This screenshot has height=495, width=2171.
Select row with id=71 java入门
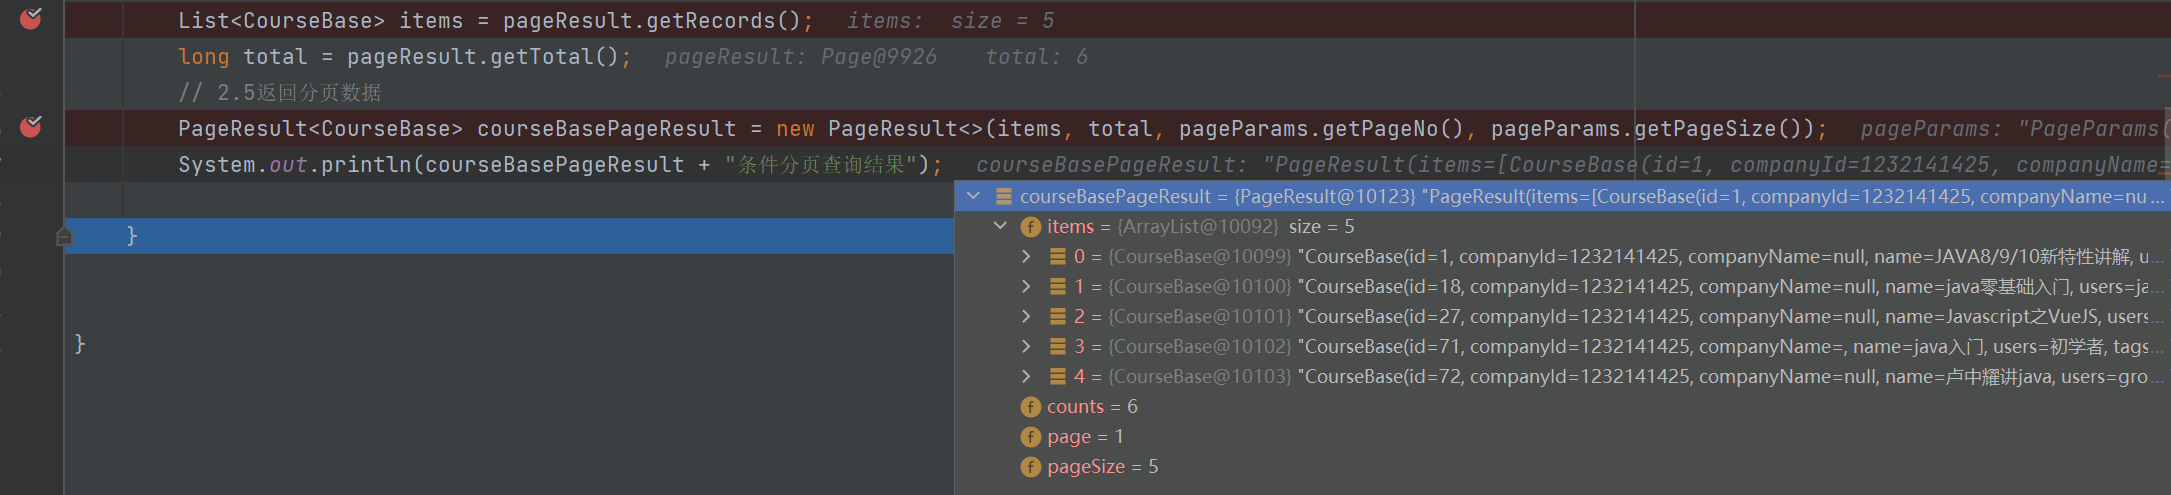1562,346
